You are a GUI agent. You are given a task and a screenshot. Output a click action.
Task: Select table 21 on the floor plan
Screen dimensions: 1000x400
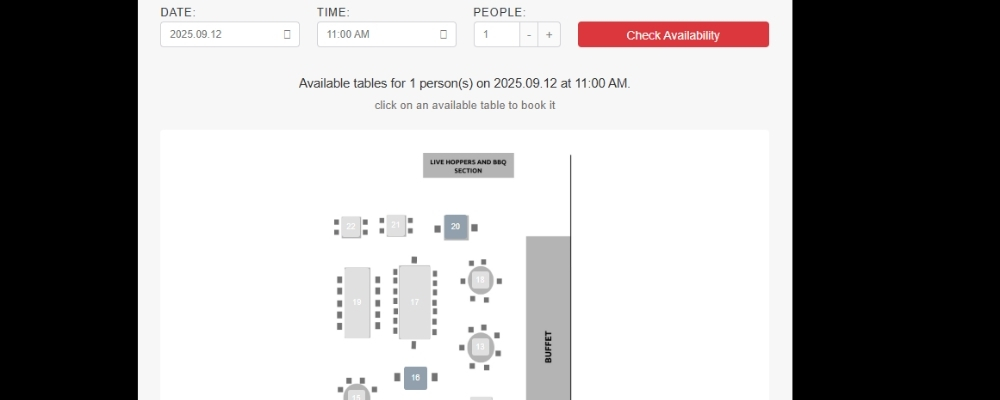pyautogui.click(x=396, y=226)
